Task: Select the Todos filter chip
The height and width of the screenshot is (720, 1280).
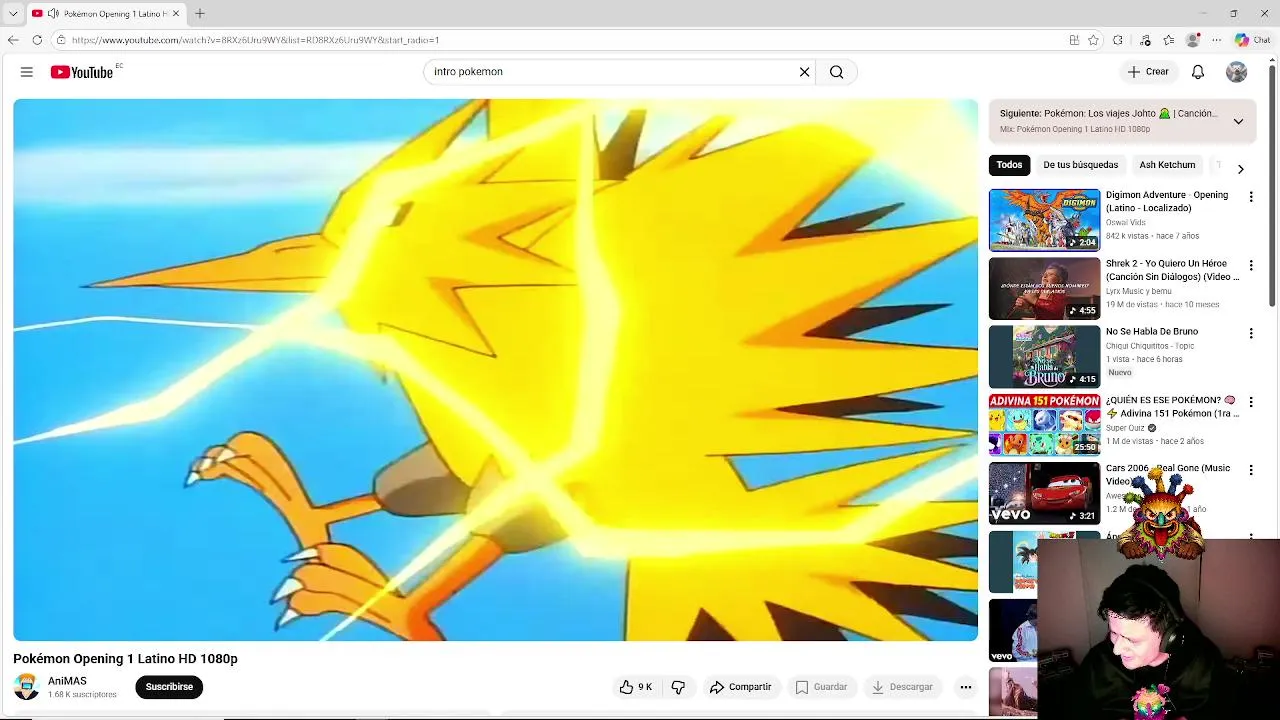Action: tap(1010, 165)
